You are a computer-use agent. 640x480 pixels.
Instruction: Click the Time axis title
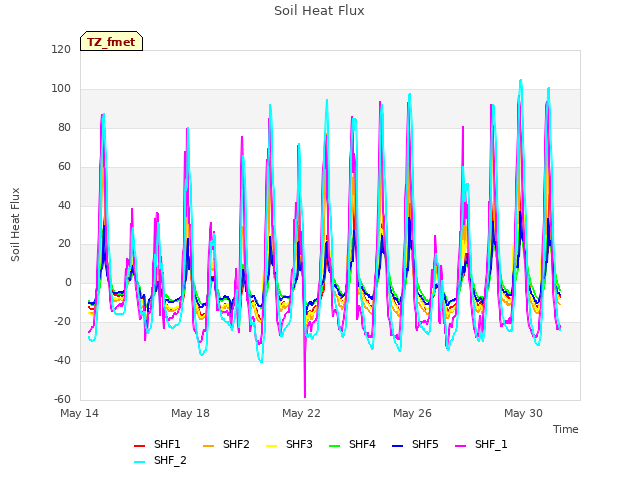tap(566, 429)
